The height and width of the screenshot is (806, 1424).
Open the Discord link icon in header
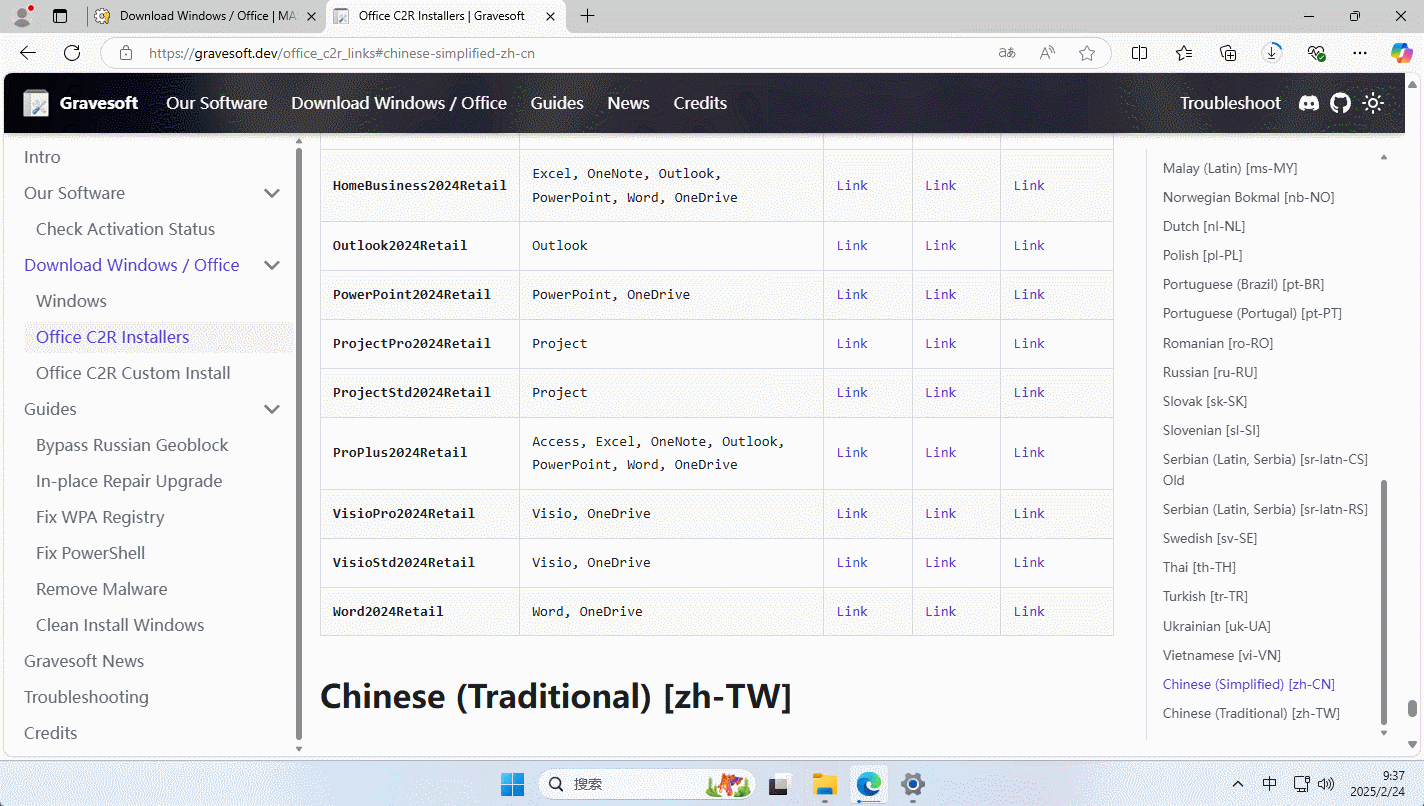(1308, 103)
